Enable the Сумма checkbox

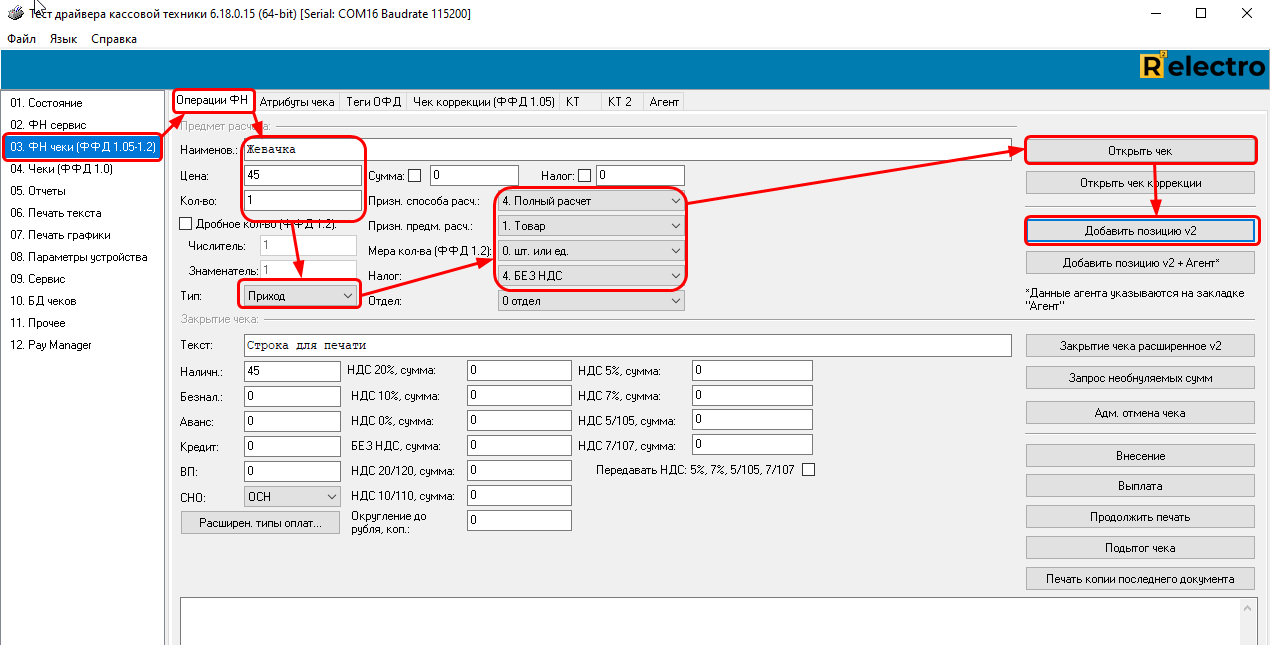click(414, 176)
